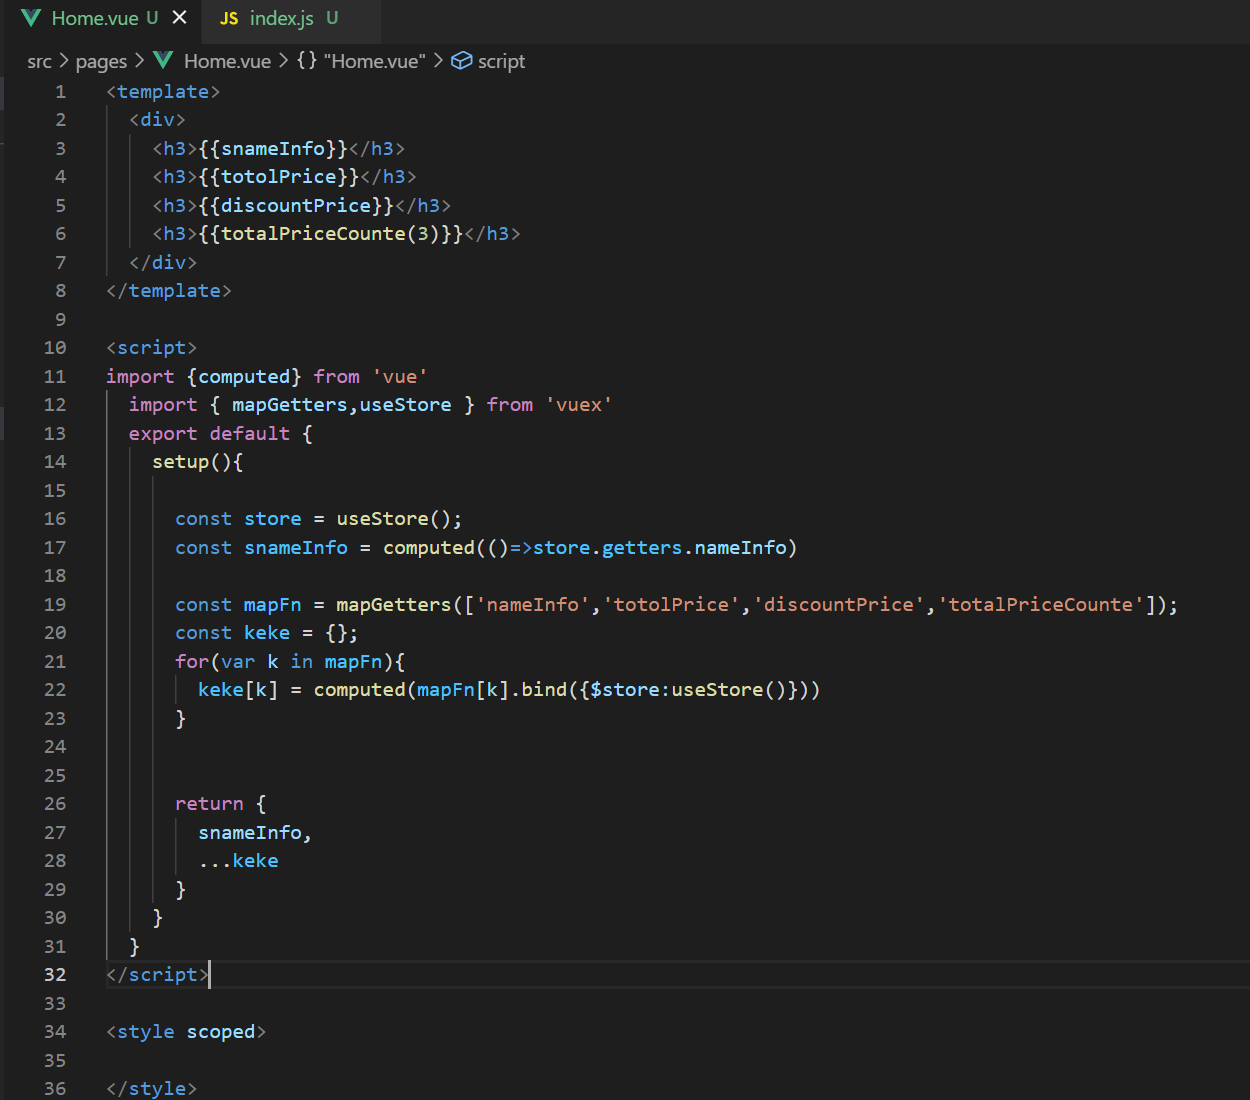Click totalPriceCounte(3) on line 6
Viewport: 1250px width, 1100px height.
point(331,234)
